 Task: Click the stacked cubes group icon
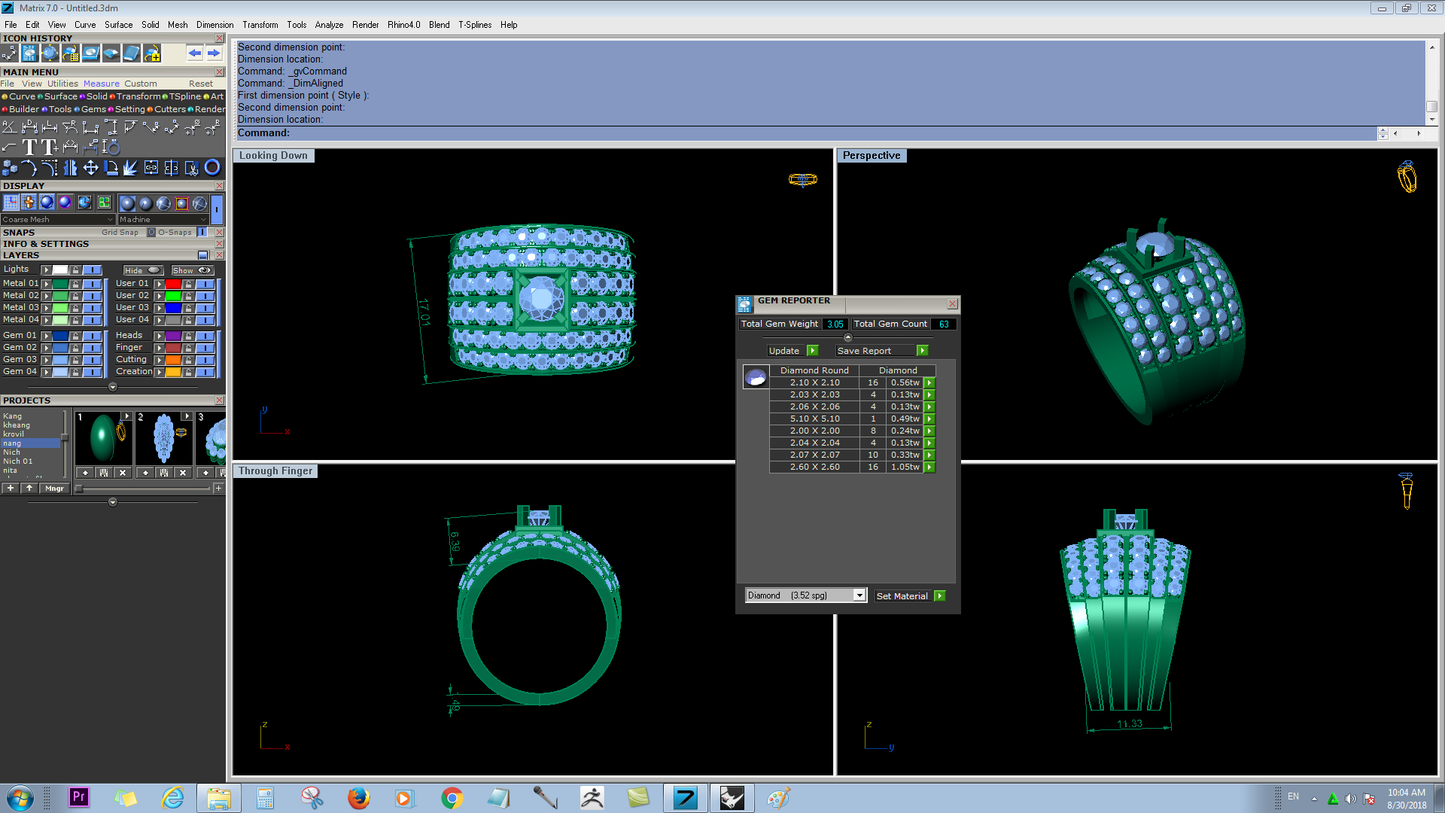click(x=10, y=168)
